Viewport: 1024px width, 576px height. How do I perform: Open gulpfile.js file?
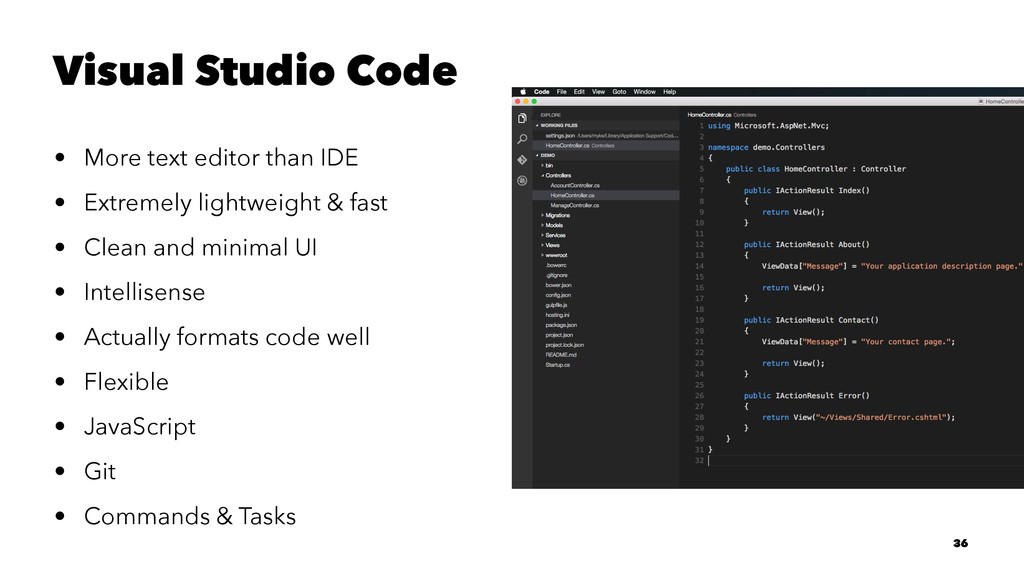(x=556, y=305)
